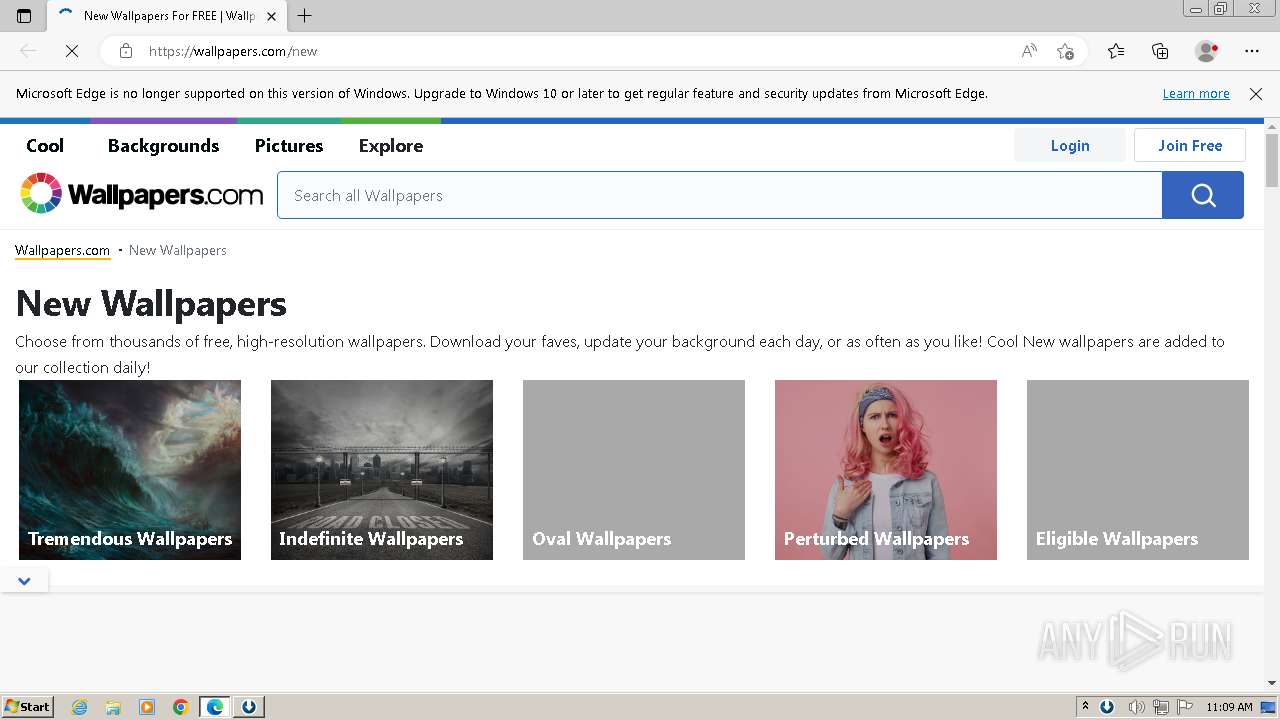Open the volume control in tray
The width and height of the screenshot is (1280, 720).
[1137, 707]
